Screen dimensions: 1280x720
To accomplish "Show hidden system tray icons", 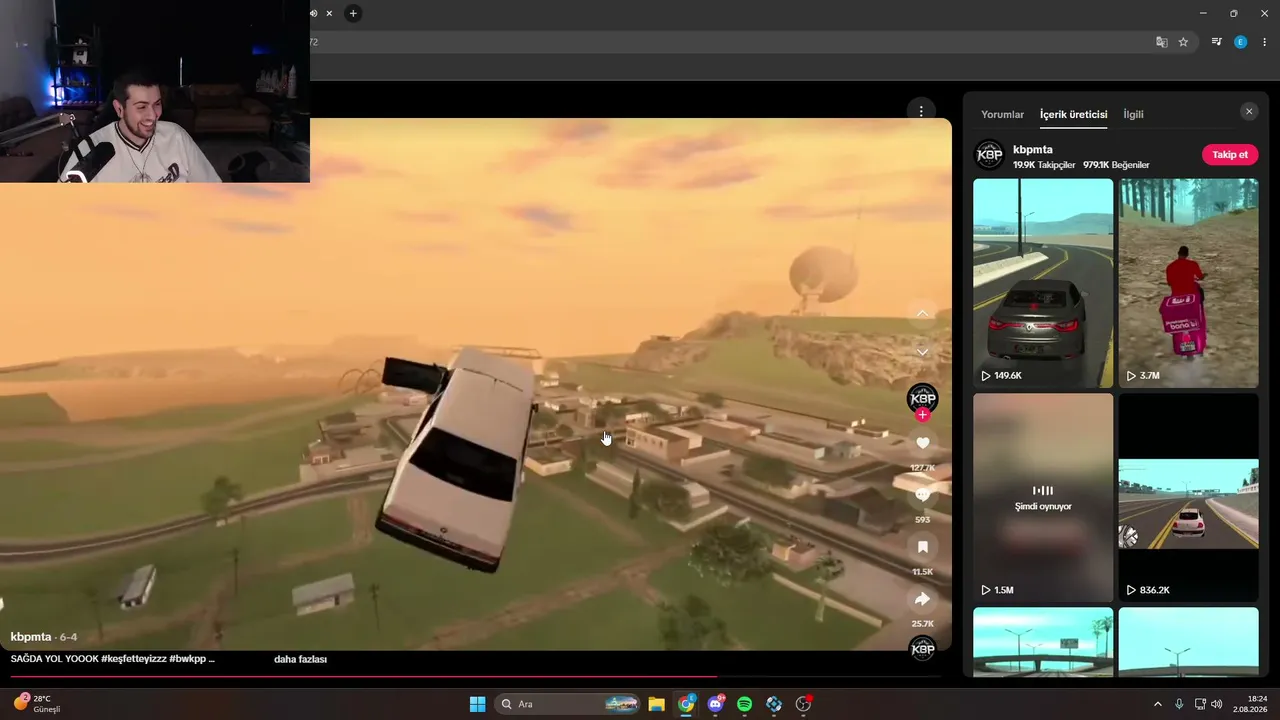I will [x=1158, y=704].
